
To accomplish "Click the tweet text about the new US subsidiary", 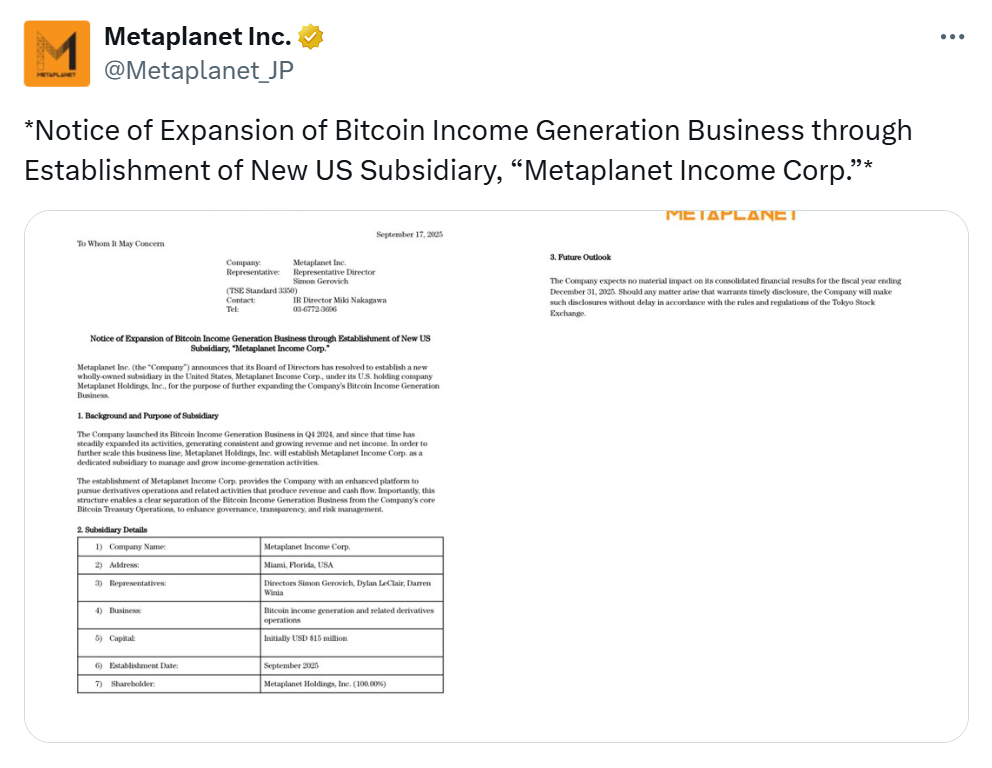I will [468, 150].
